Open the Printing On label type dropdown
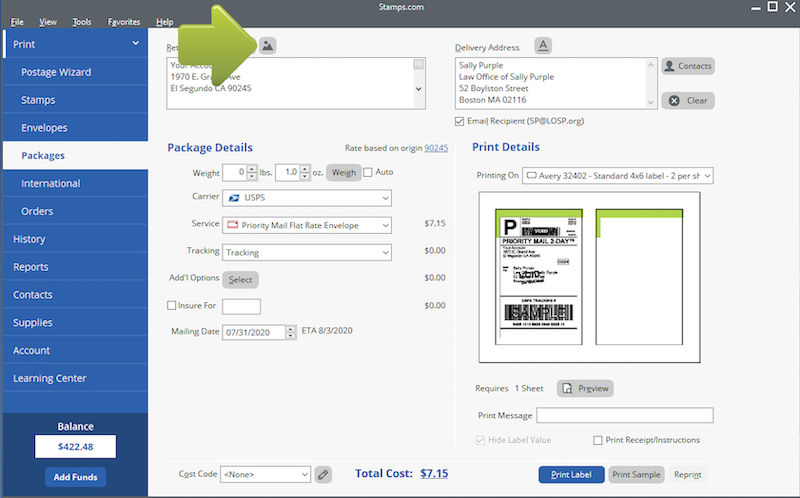Image resolution: width=800 pixels, height=498 pixels. coord(617,176)
